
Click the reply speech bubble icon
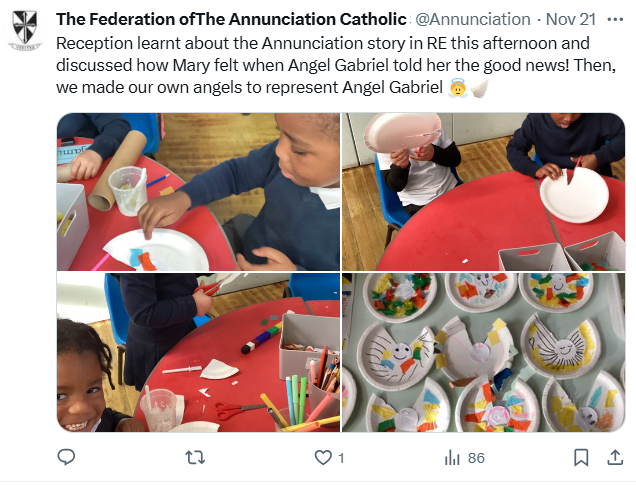(x=66, y=457)
